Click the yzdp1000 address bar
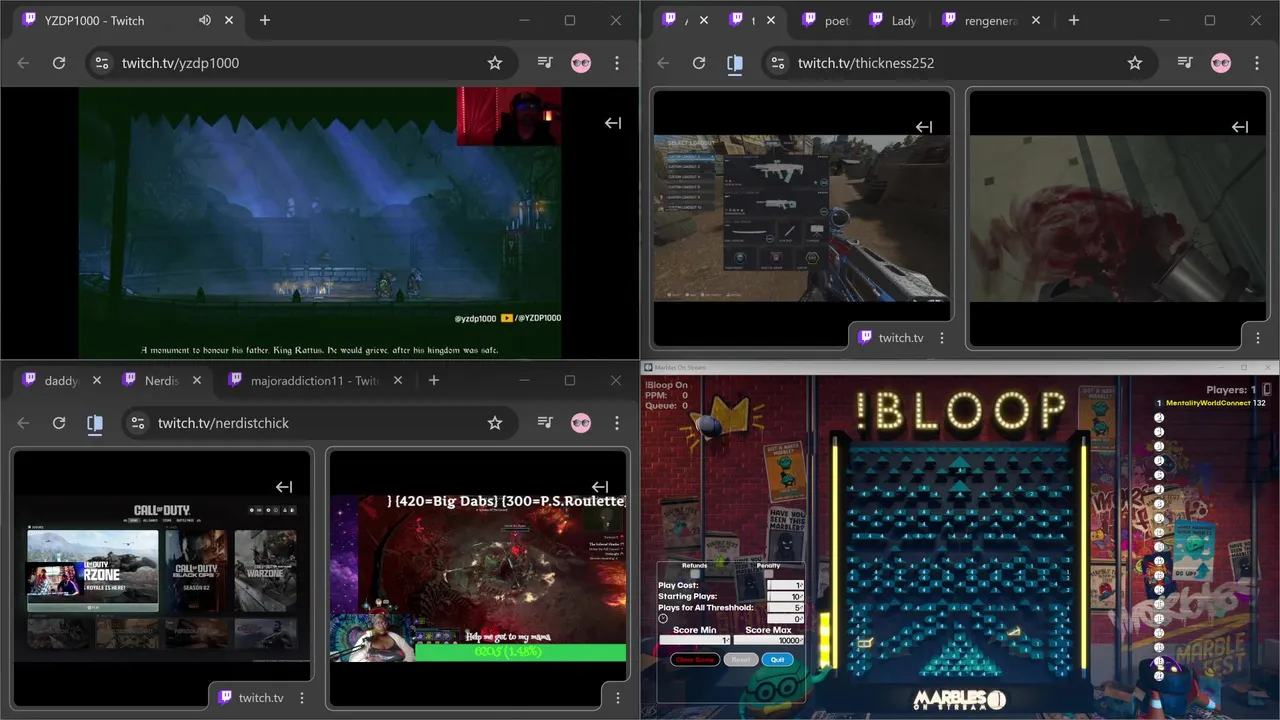This screenshot has width=1280, height=720. [x=300, y=63]
